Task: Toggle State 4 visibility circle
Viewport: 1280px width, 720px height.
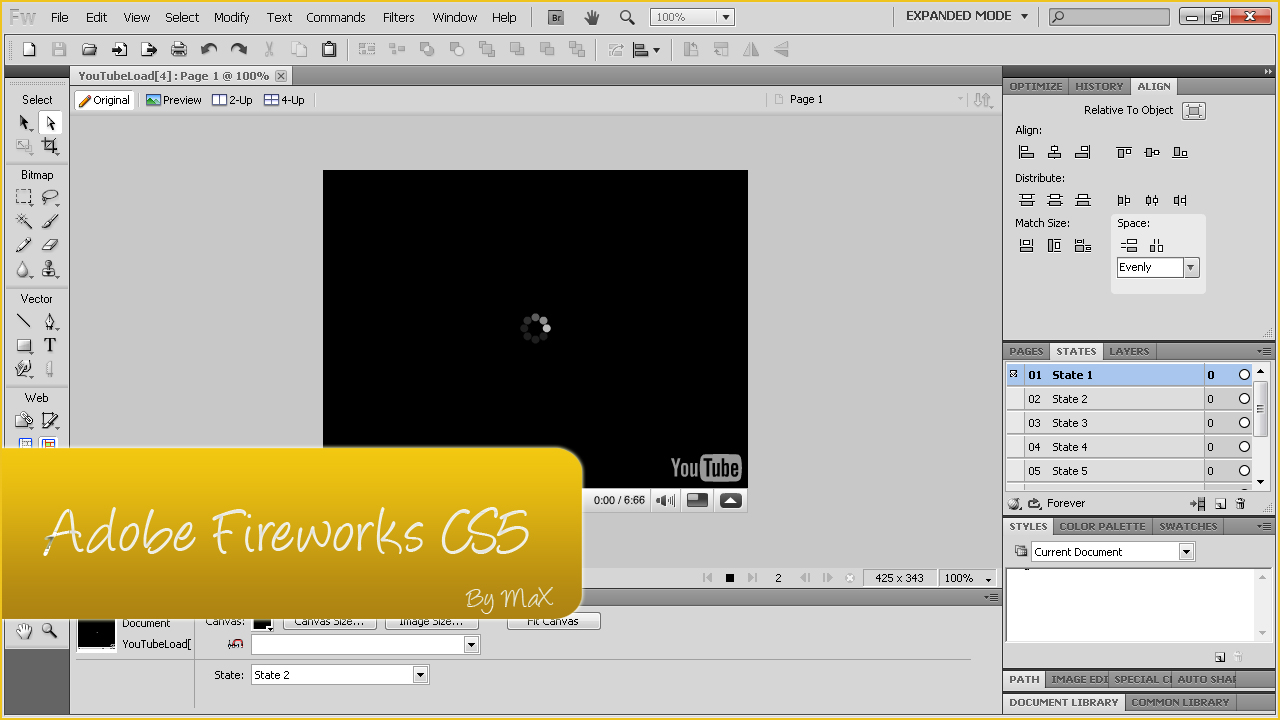Action: 1244,447
